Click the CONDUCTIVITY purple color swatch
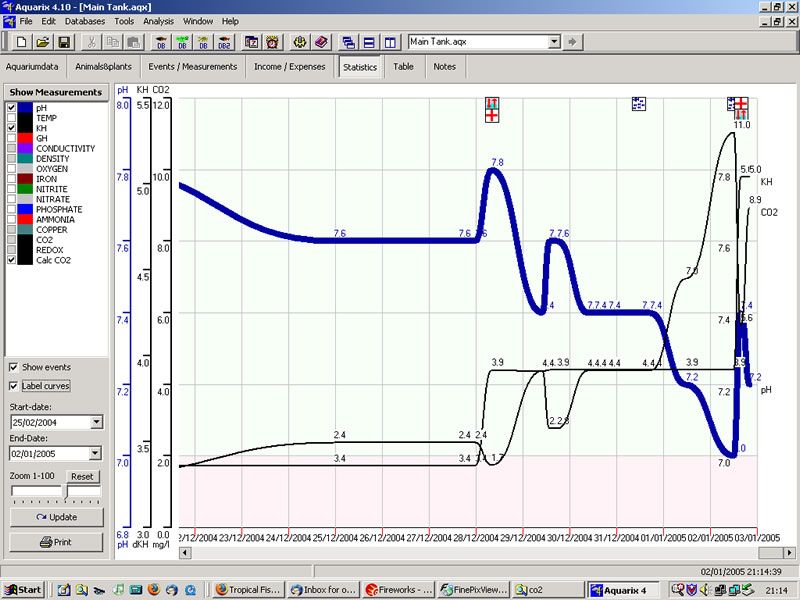800x600 pixels. pyautogui.click(x=25, y=148)
